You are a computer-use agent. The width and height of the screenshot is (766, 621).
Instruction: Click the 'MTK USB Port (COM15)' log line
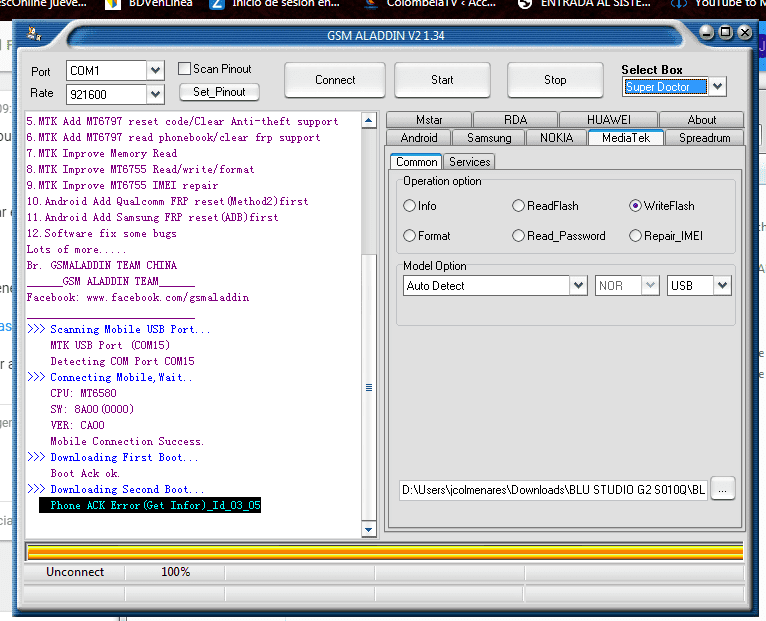click(110, 345)
